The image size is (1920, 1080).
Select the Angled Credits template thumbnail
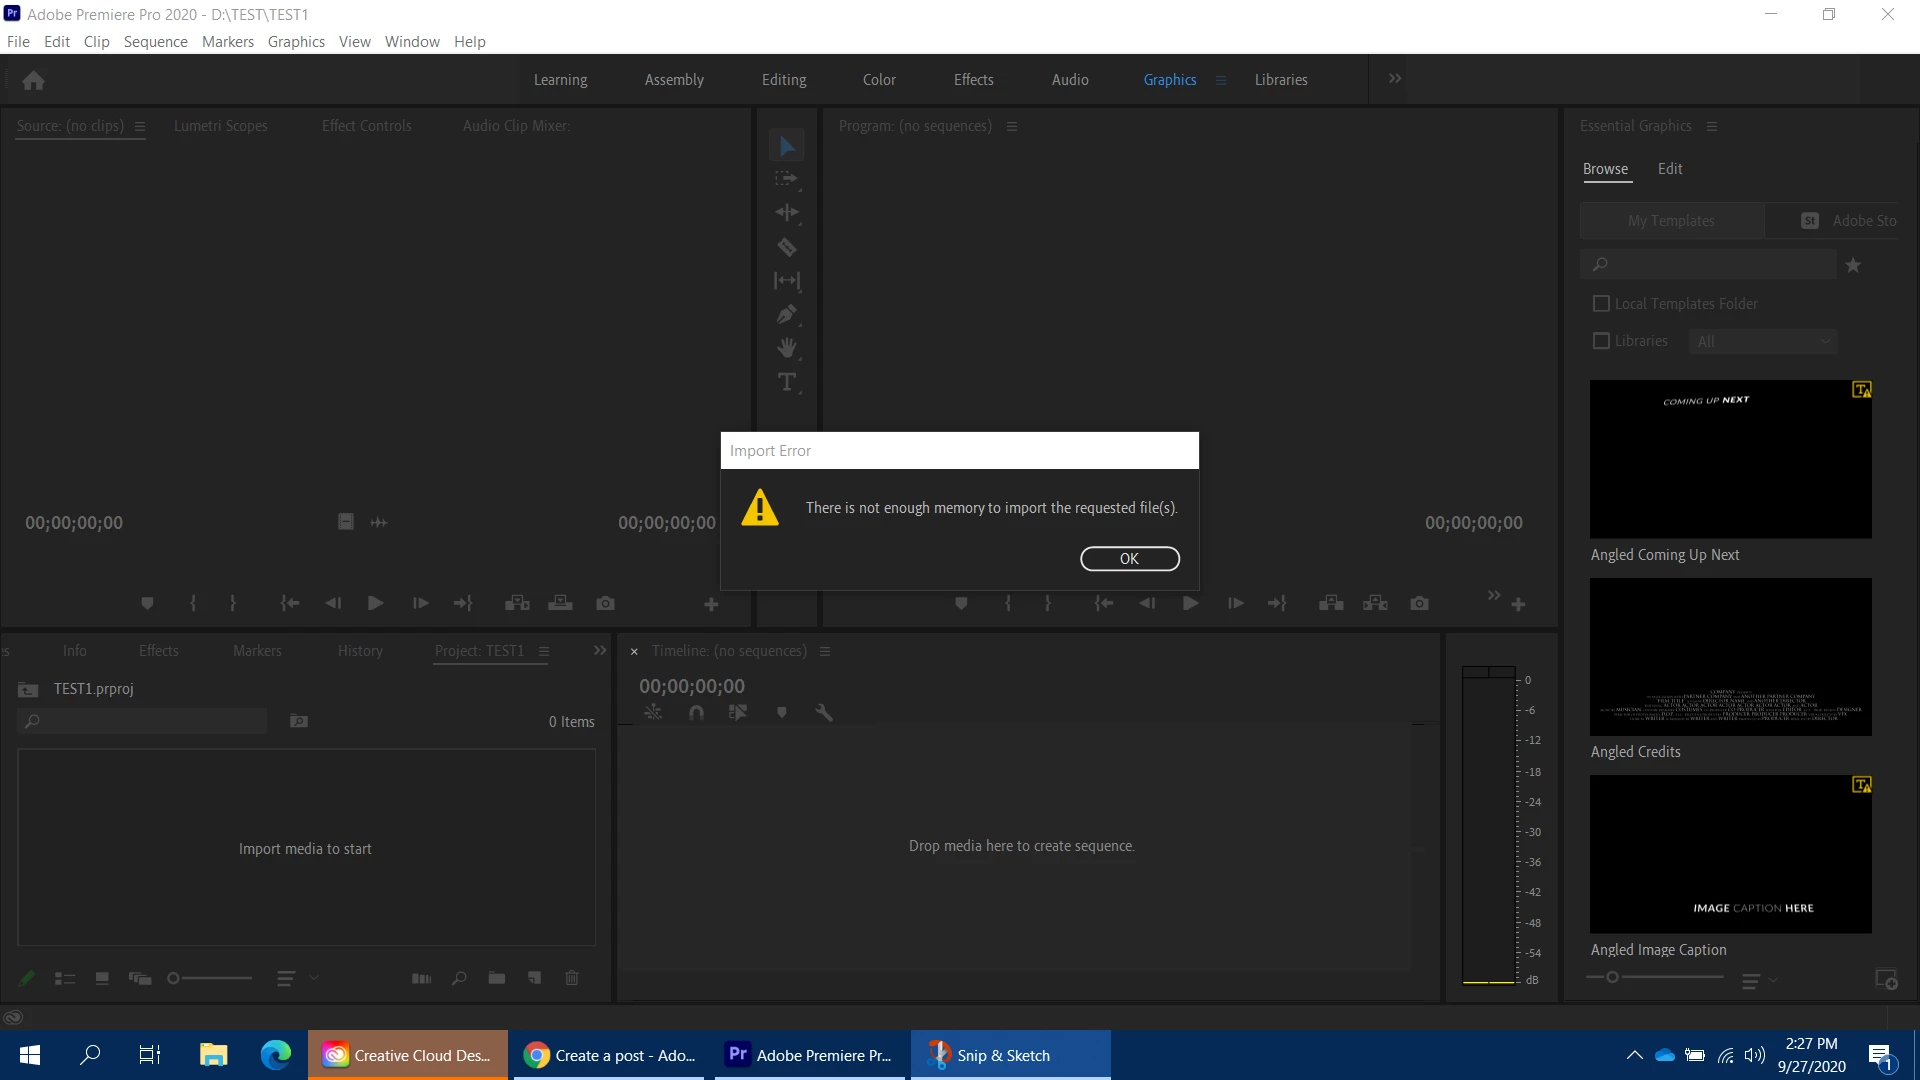1730,657
